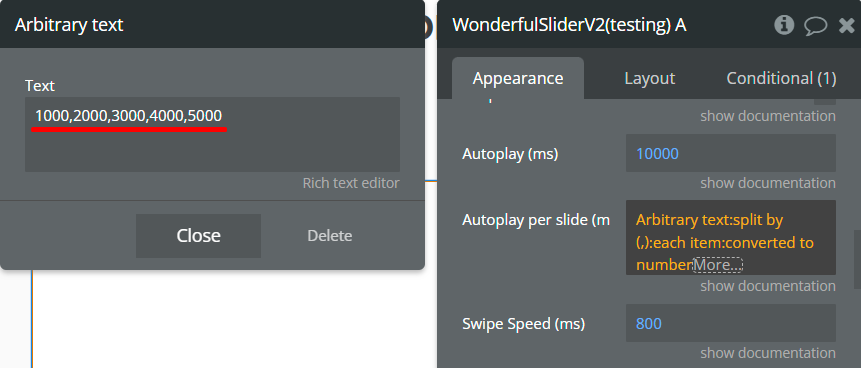861x368 pixels.
Task: Click the WonderfulSliderV2(testing) A element name
Action: [x=569, y=25]
